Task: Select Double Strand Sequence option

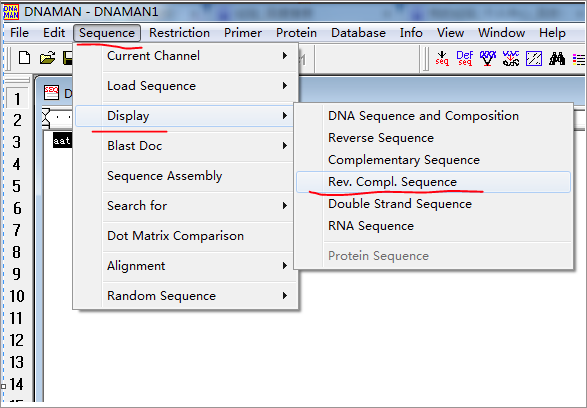Action: pos(433,204)
